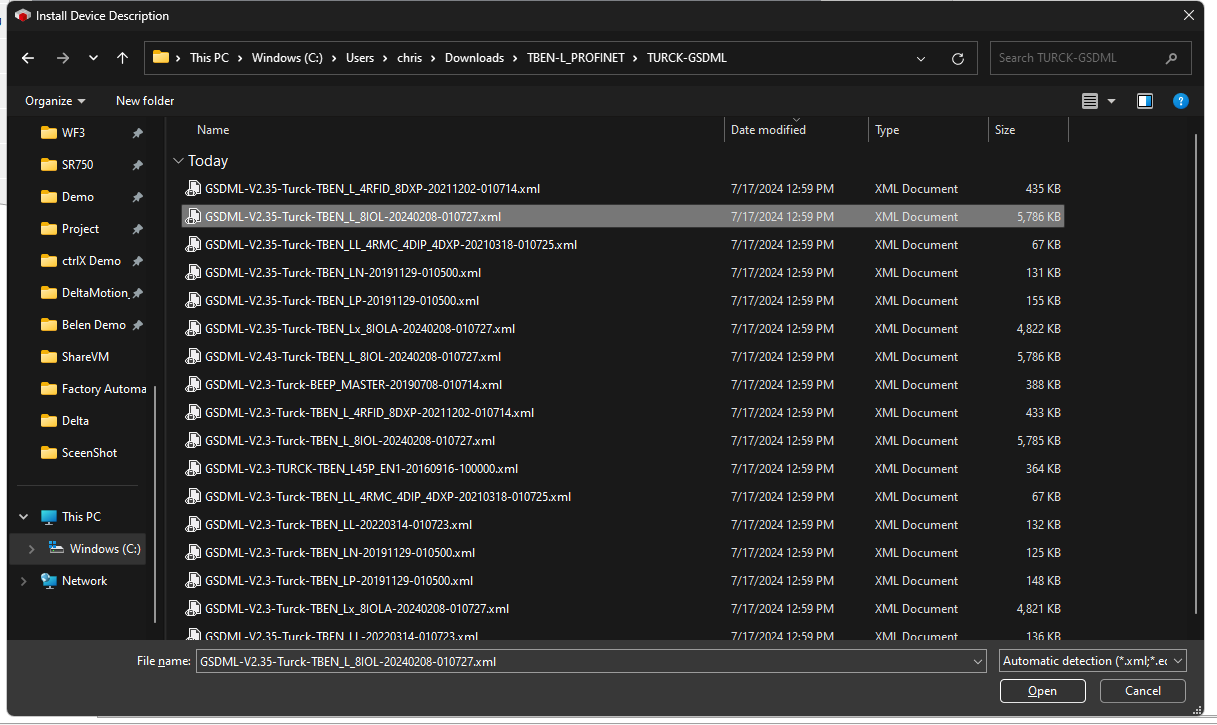Select GSDML-V2.3-Turck-TBEN_Lx_8IOLA file icon
This screenshot has height=725, width=1217.
[x=193, y=609]
